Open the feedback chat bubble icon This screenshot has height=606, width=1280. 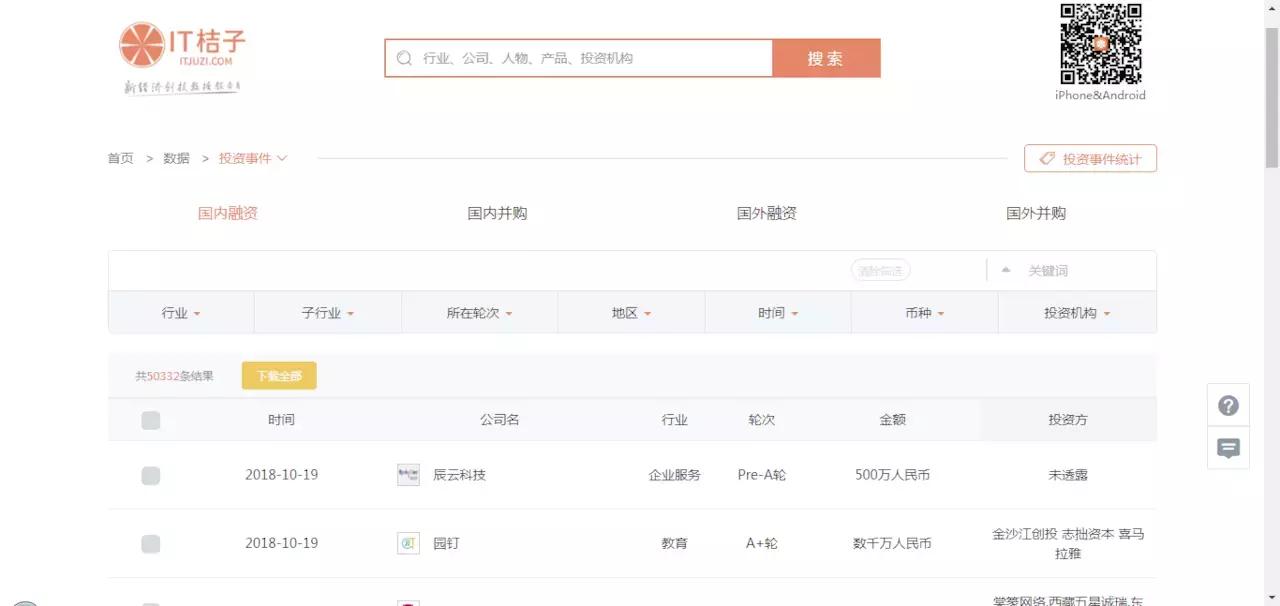click(1228, 448)
